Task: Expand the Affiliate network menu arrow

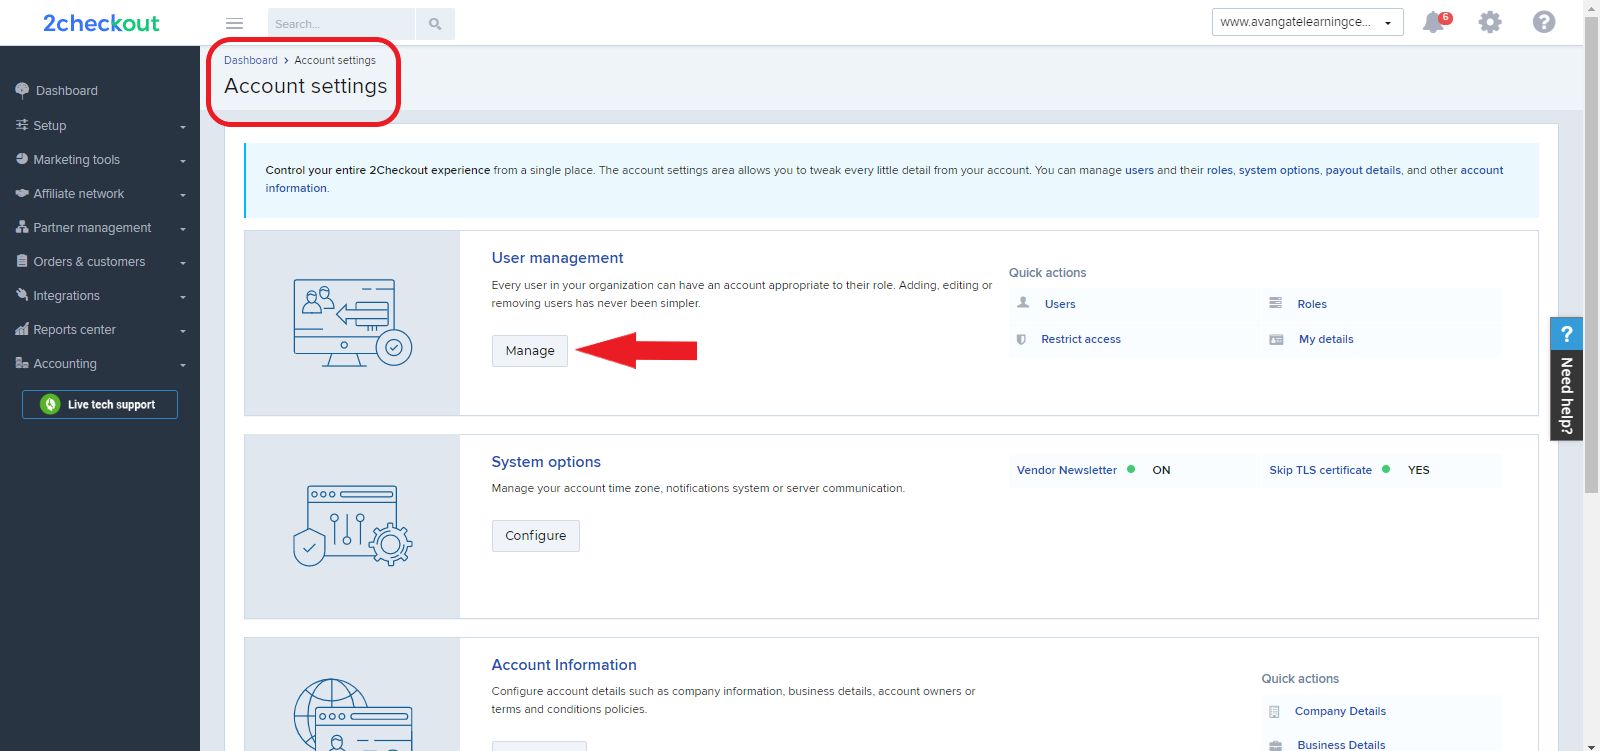Action: click(183, 195)
